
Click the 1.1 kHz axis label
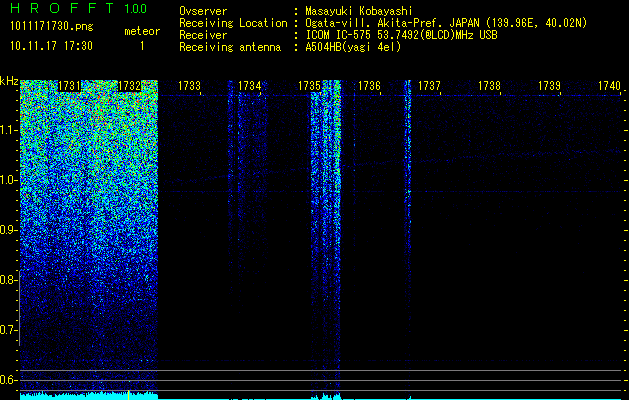coord(8,130)
